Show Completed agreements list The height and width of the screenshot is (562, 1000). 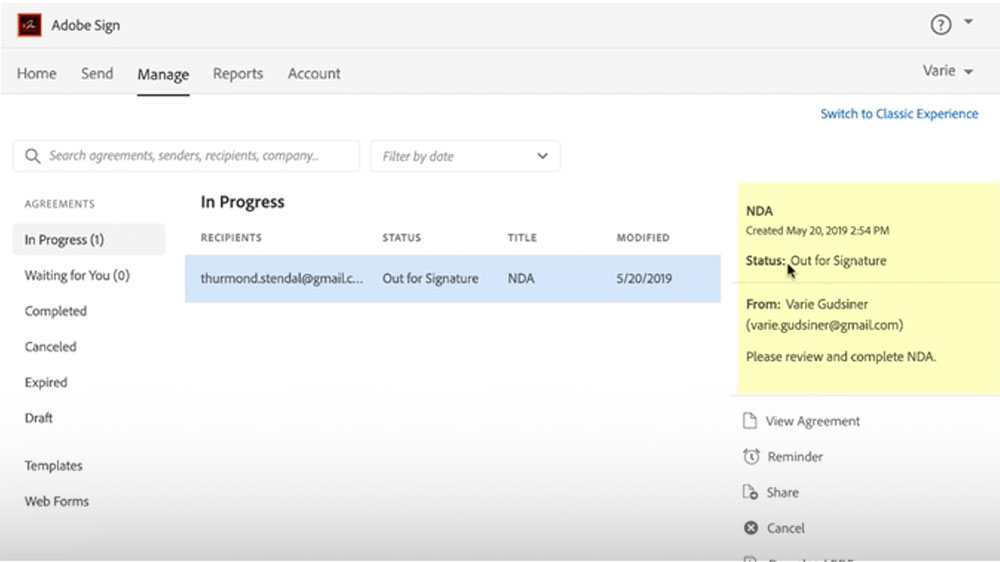(56, 311)
